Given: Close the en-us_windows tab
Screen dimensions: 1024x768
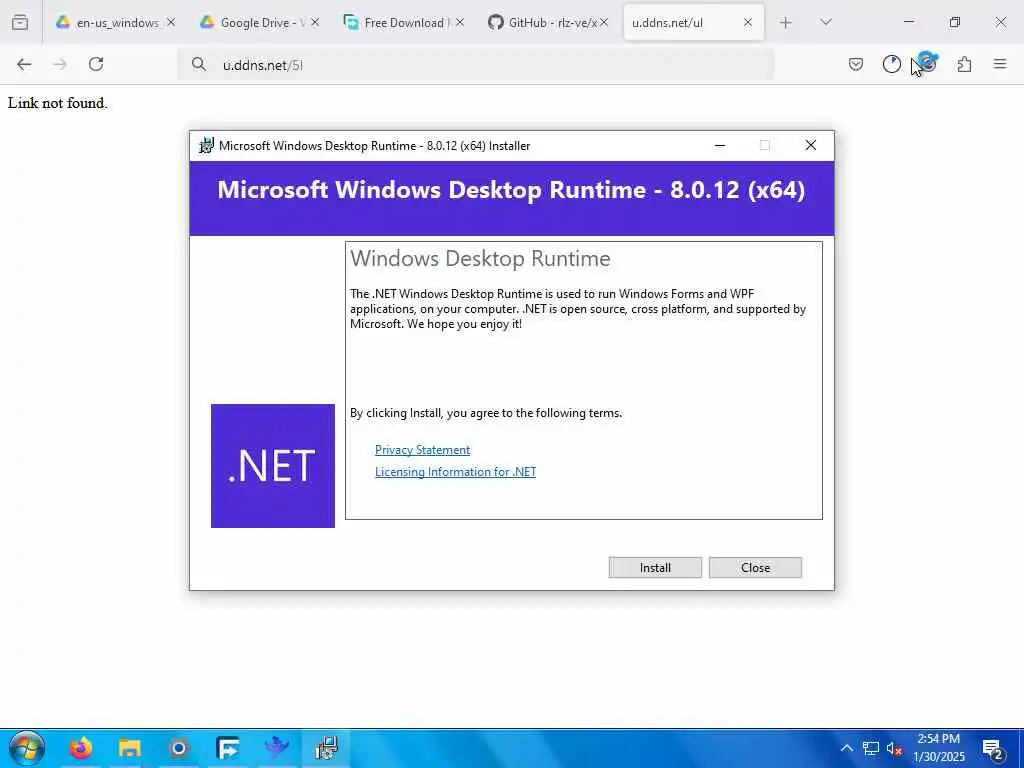Looking at the screenshot, I should click(170, 22).
